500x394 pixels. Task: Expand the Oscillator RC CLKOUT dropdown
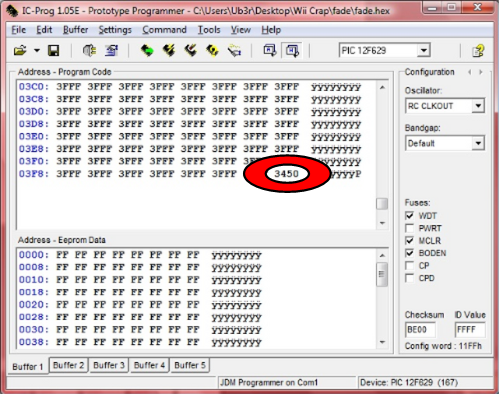click(x=478, y=106)
